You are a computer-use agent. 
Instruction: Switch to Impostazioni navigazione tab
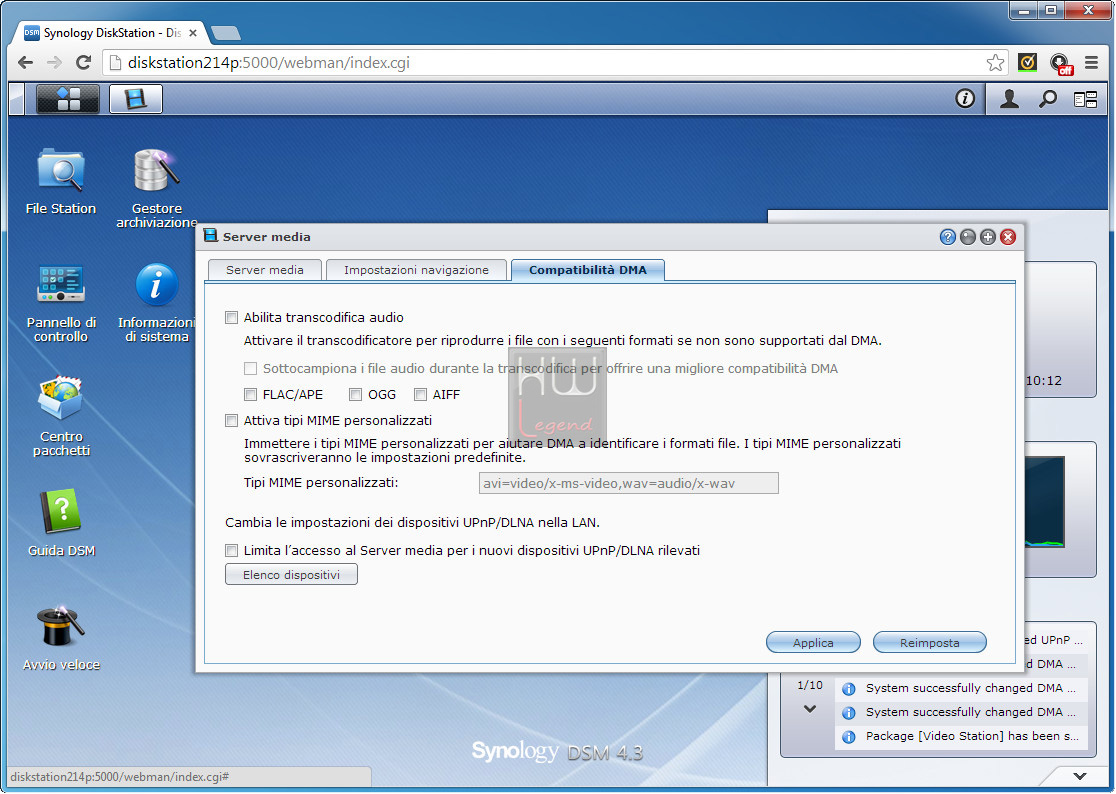tap(416, 270)
